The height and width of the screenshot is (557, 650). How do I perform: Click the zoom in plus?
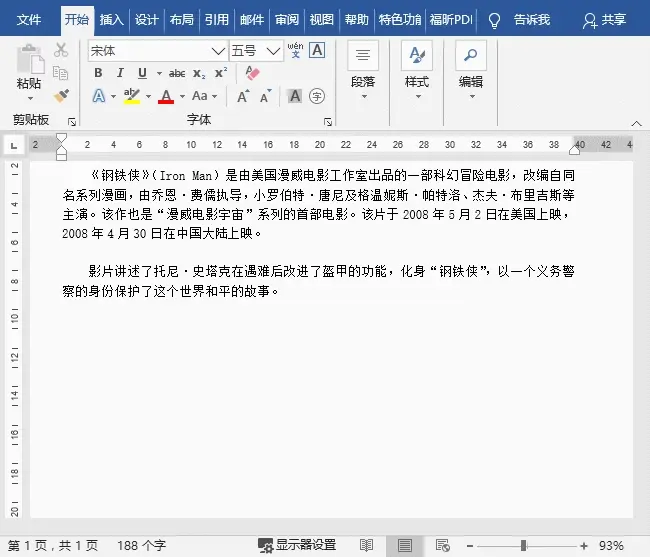[x=584, y=546]
